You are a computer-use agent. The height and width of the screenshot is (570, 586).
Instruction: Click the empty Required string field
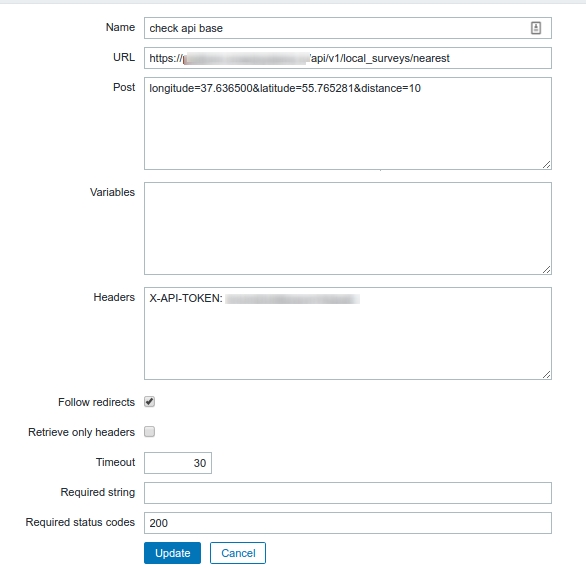pos(348,493)
